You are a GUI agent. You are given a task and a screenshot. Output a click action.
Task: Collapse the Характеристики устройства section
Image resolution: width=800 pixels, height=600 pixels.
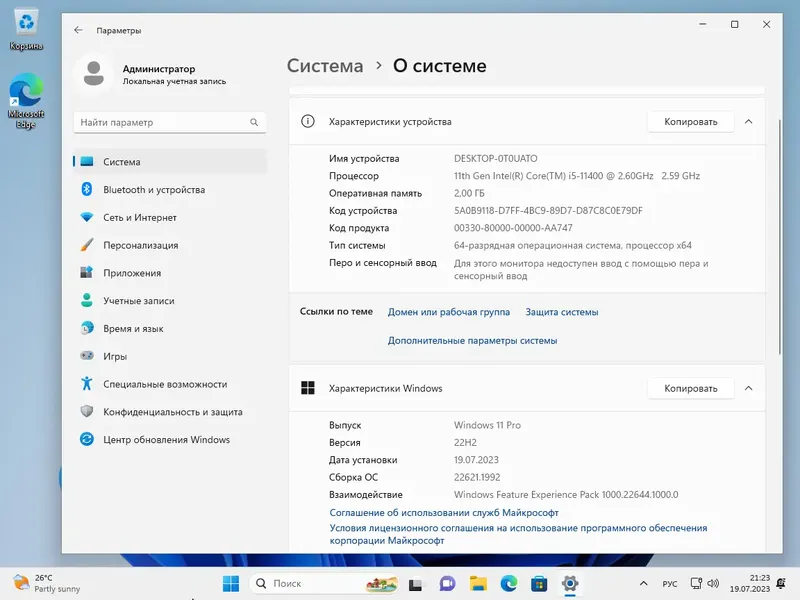pyautogui.click(x=749, y=121)
